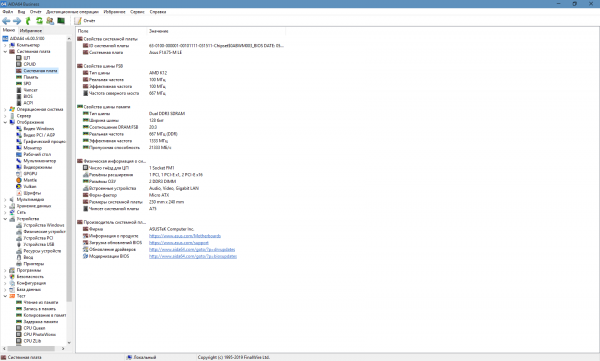Click the sidebar scrollbar down arrow

[x=69, y=343]
